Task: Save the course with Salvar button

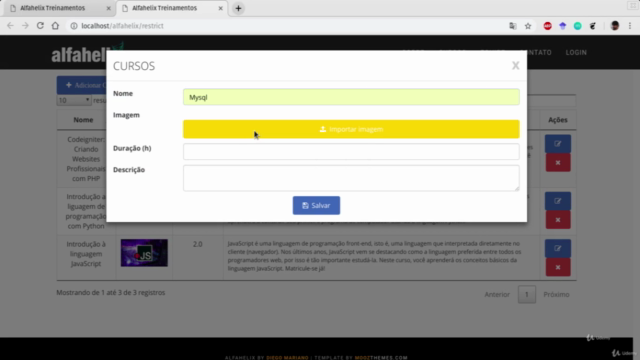Action: [316, 205]
